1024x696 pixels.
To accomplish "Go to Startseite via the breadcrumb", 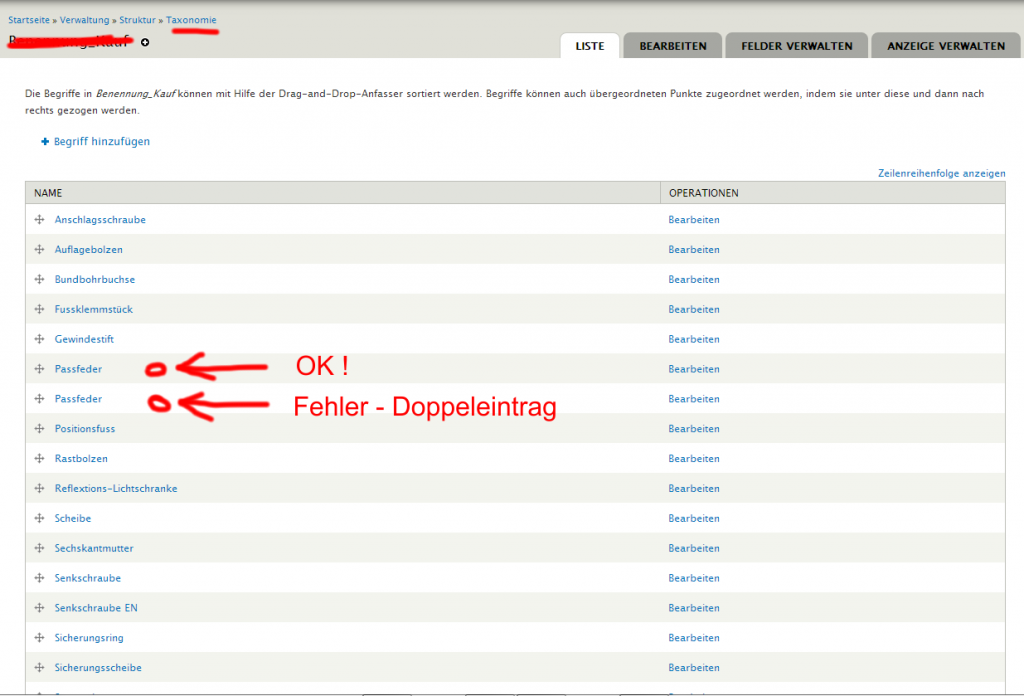I will [29, 20].
